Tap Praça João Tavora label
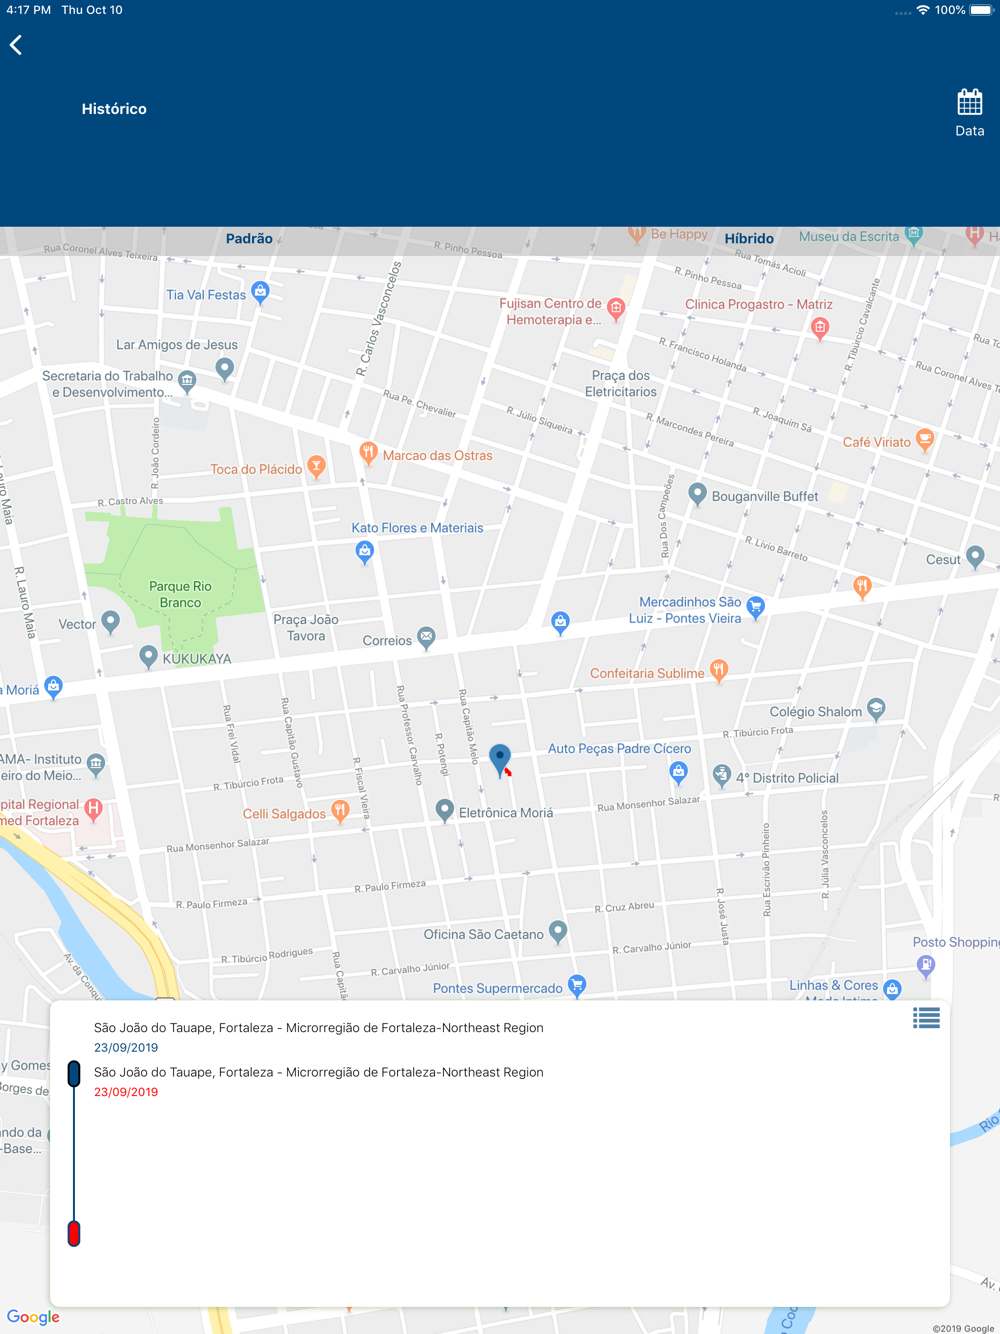This screenshot has width=1000, height=1334. [x=306, y=628]
